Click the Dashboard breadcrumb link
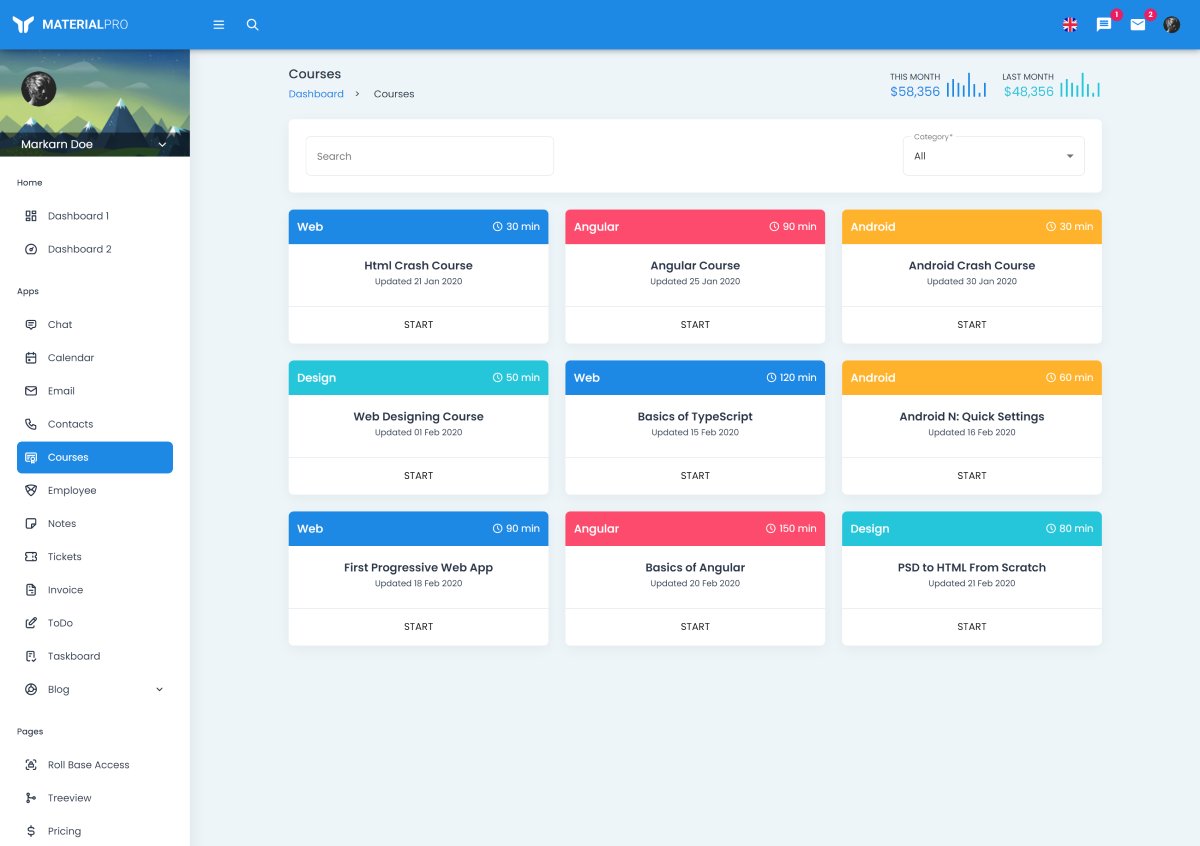Image resolution: width=1200 pixels, height=846 pixels. [316, 94]
